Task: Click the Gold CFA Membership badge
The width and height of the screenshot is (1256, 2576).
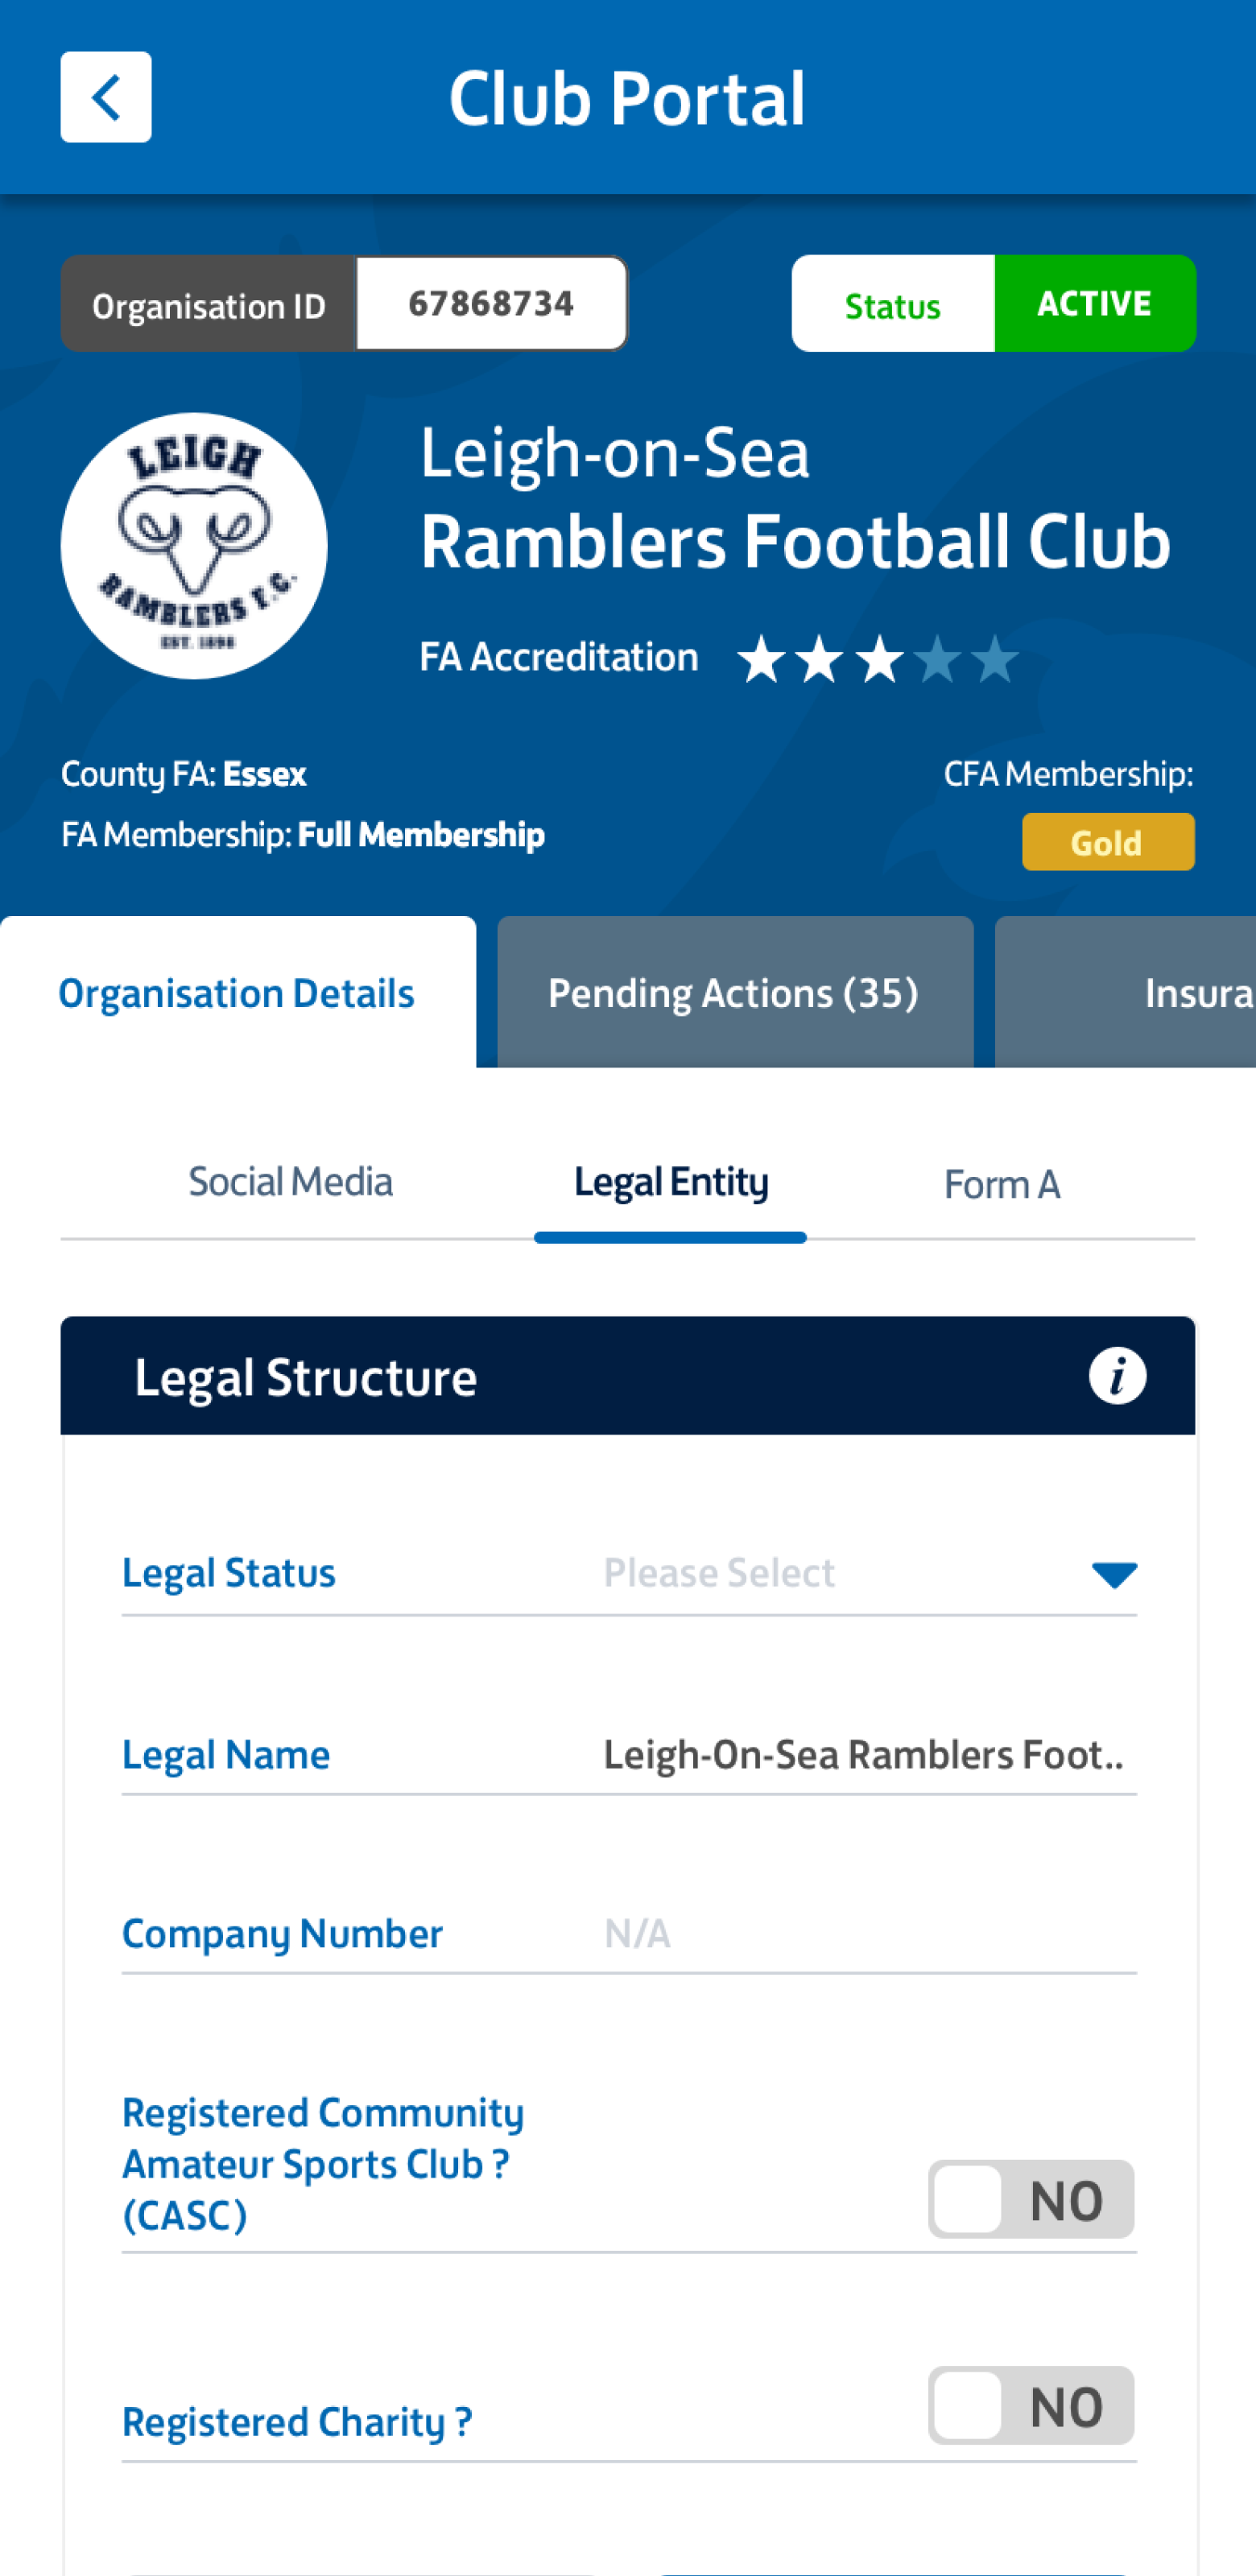Action: point(1107,842)
